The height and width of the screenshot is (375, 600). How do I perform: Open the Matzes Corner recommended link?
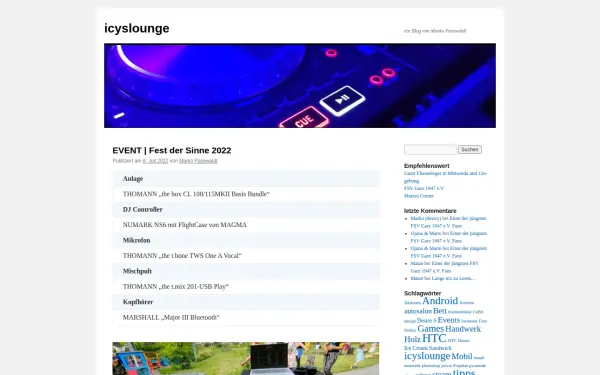coord(419,196)
